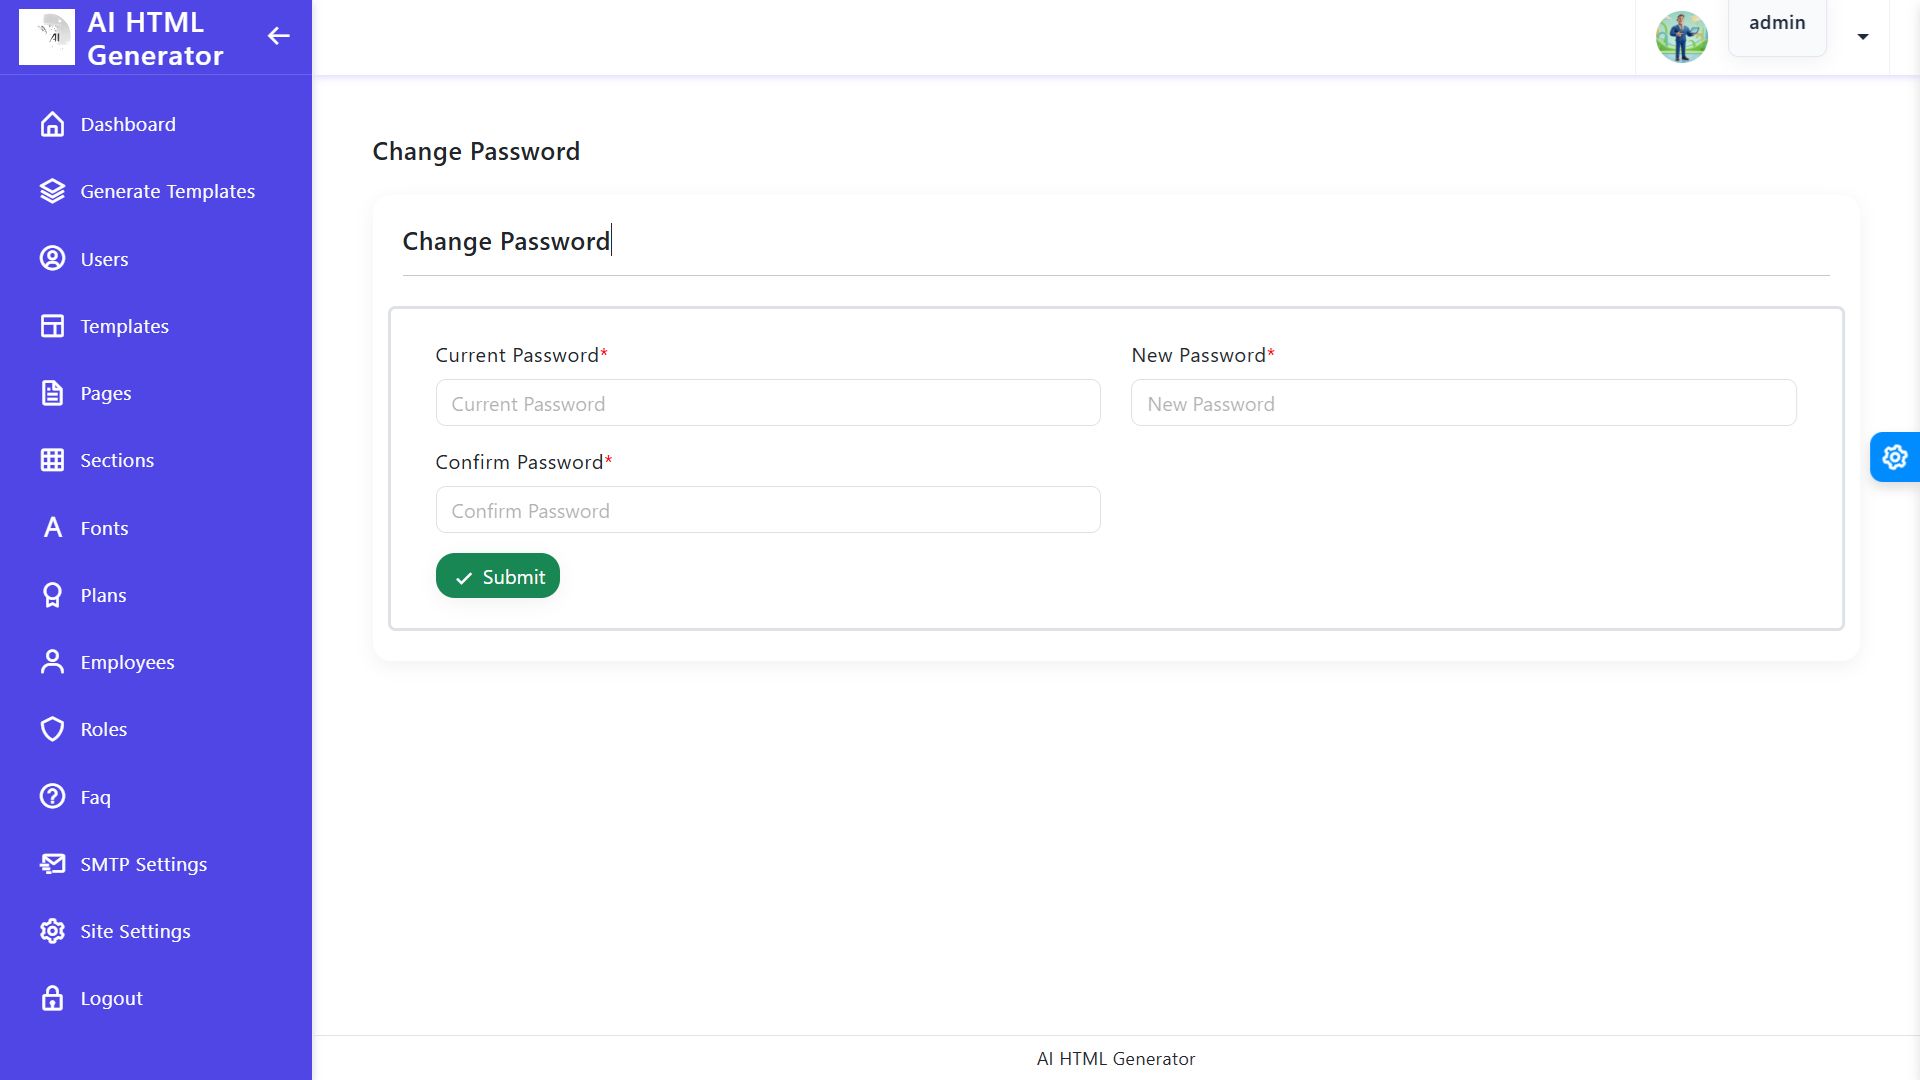1920x1080 pixels.
Task: Open the blue floating settings gear
Action: [x=1894, y=457]
